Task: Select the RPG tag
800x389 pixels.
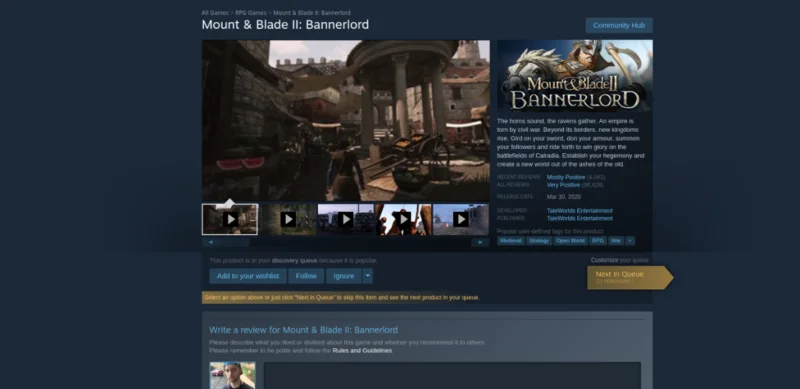Action: click(x=598, y=240)
